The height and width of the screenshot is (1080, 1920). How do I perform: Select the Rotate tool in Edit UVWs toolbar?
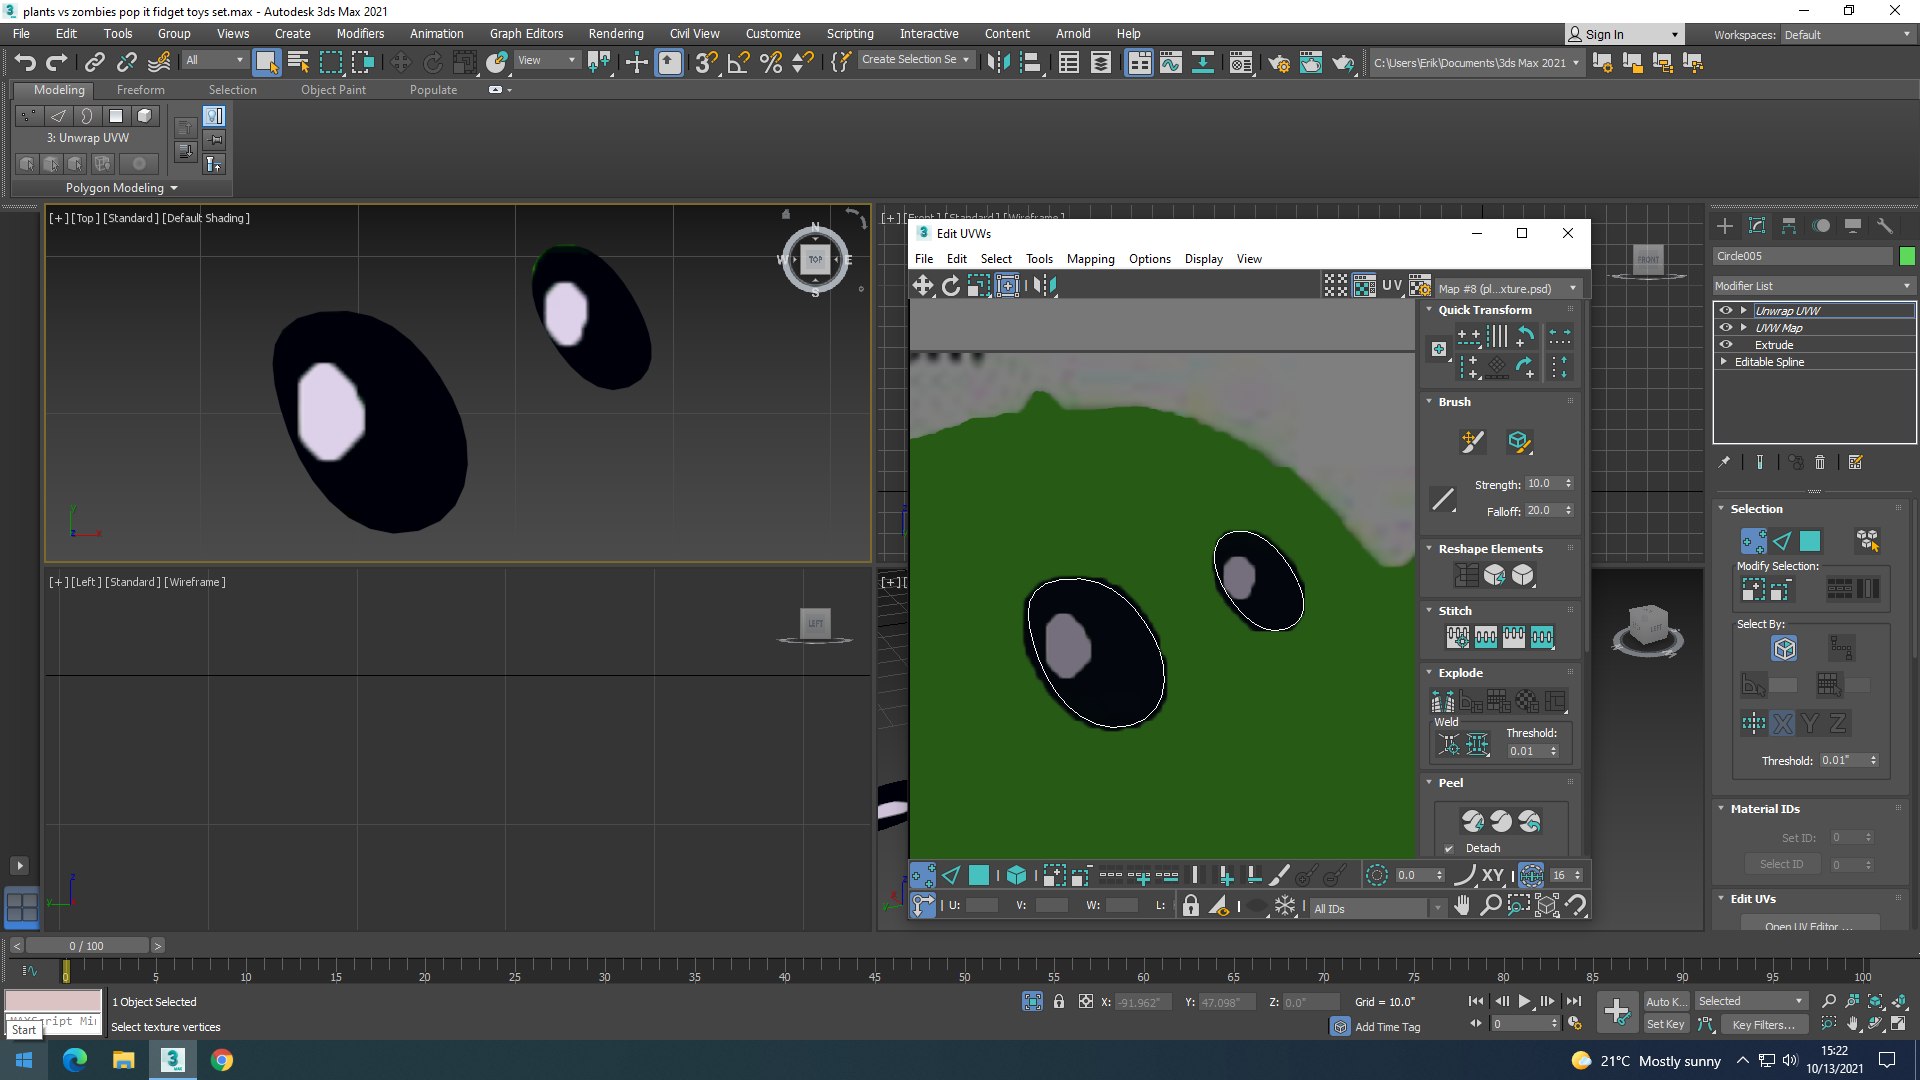[x=950, y=286]
